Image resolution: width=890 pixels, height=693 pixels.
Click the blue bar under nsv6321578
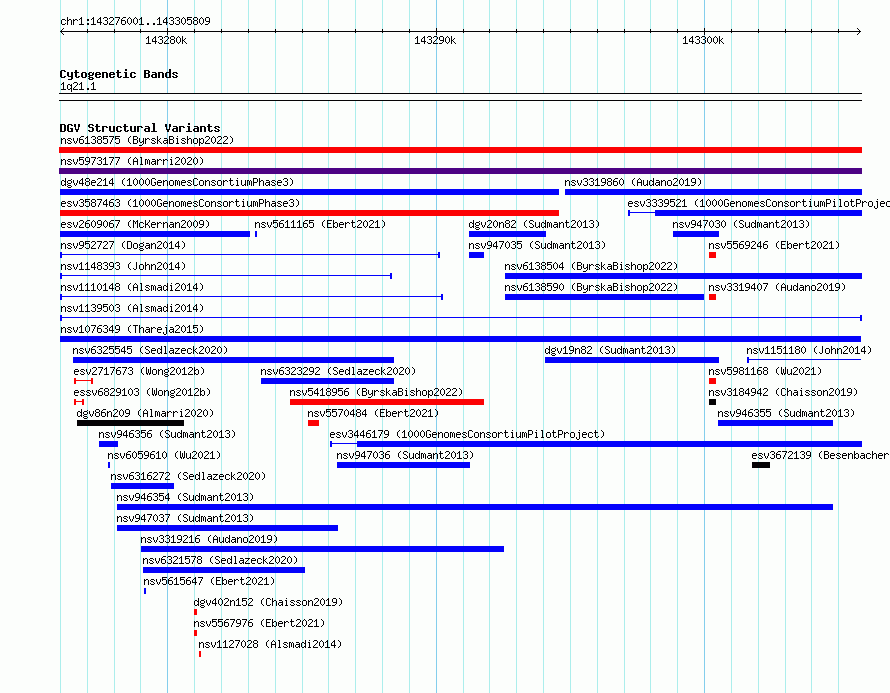pyautogui.click(x=224, y=570)
